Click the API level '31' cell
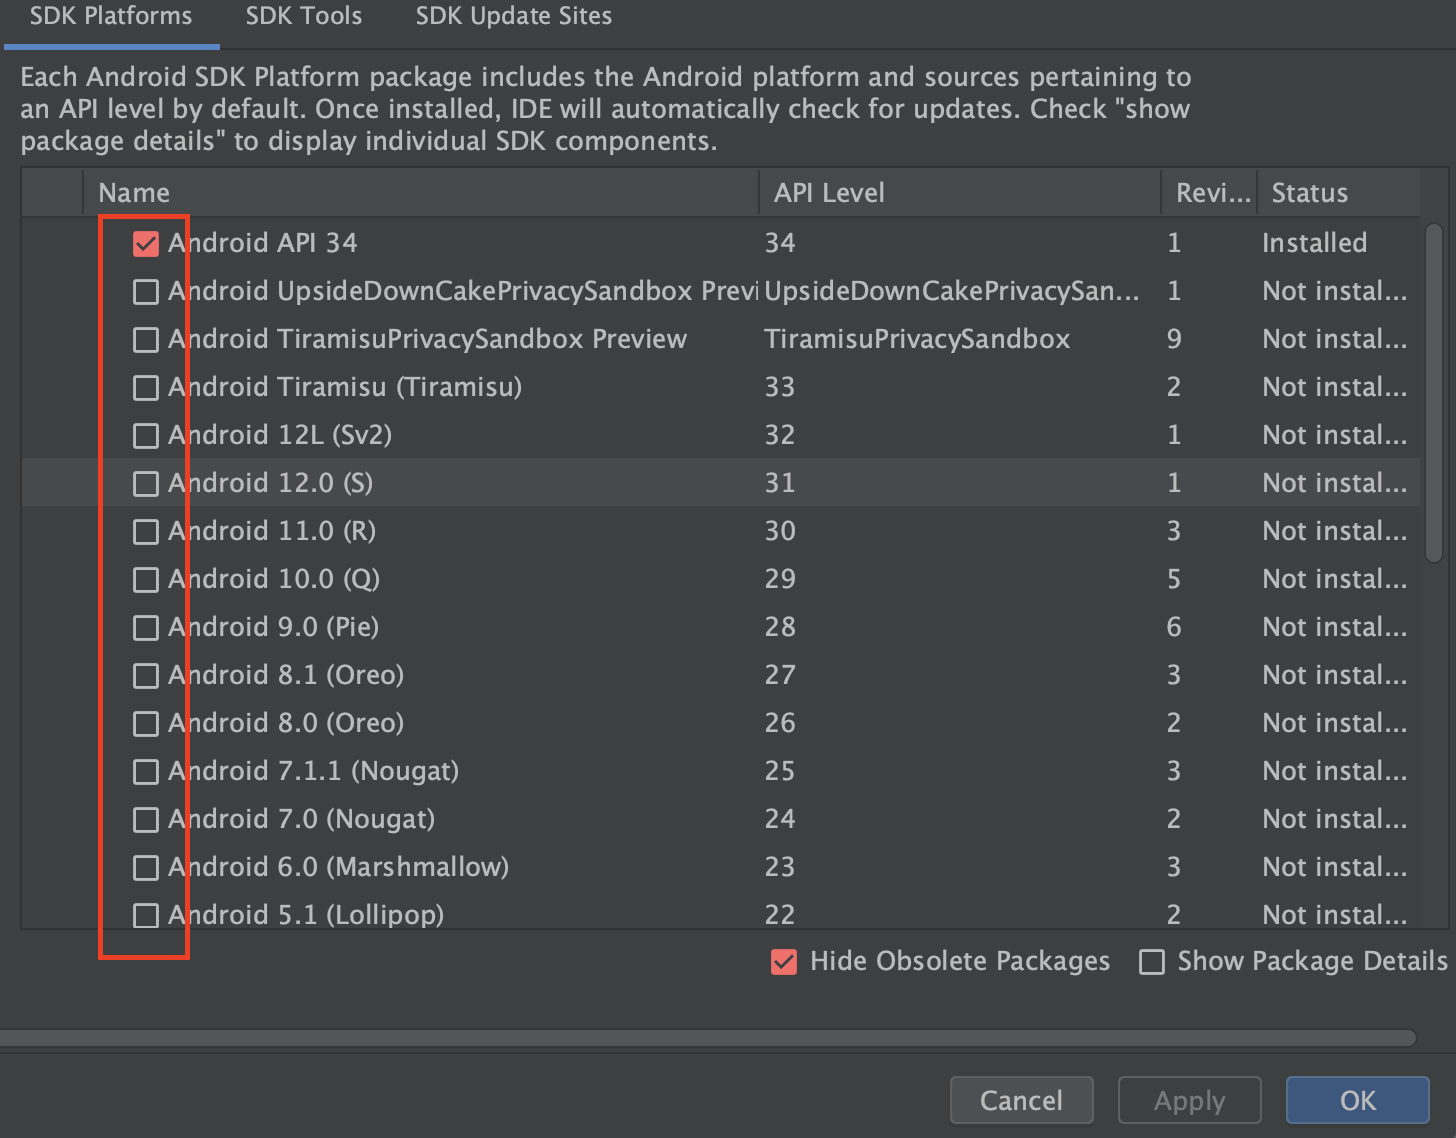Viewport: 1456px width, 1138px height. 780,483
